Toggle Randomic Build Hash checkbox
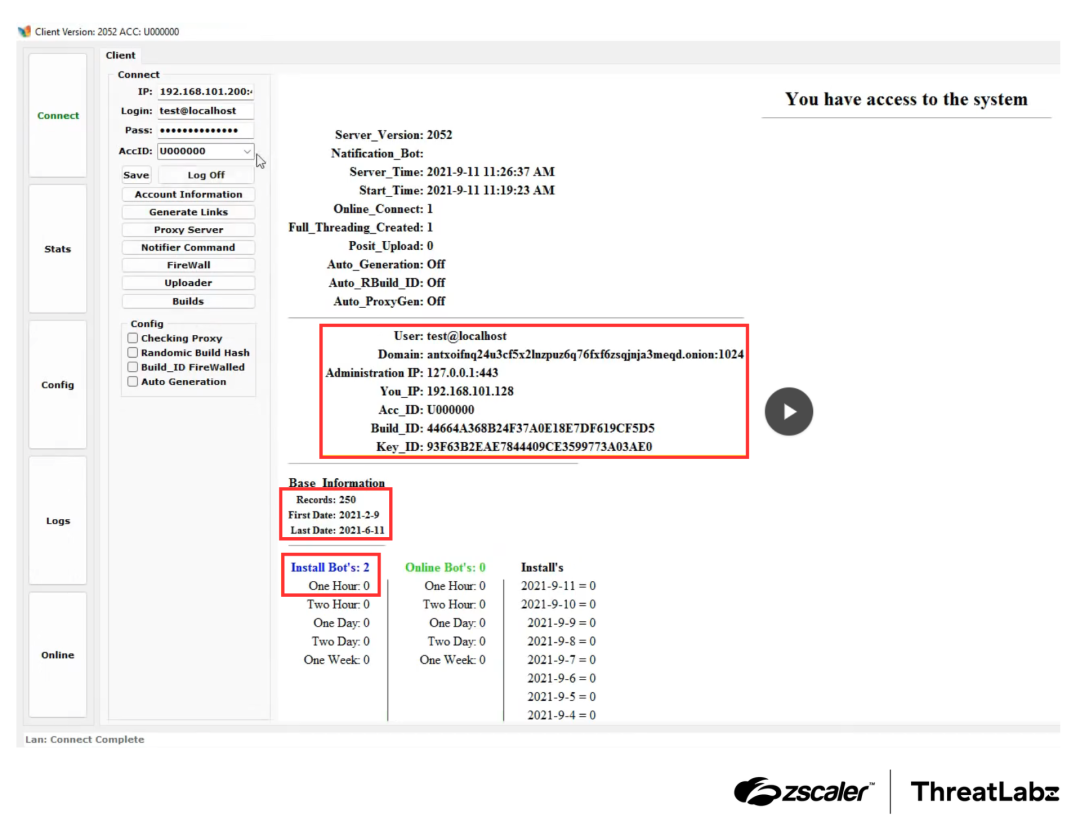 point(133,353)
